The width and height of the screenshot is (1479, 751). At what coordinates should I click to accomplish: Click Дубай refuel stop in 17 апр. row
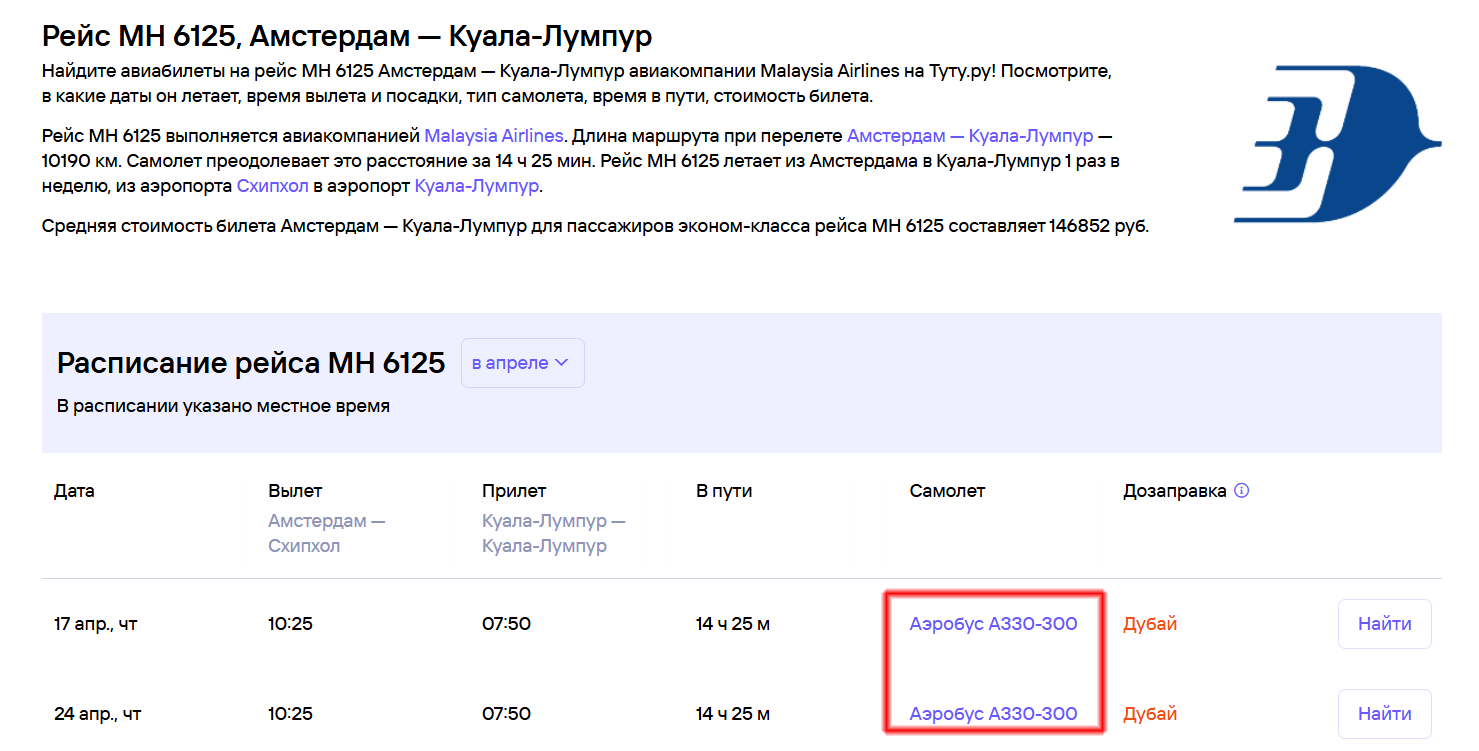(x=1150, y=624)
